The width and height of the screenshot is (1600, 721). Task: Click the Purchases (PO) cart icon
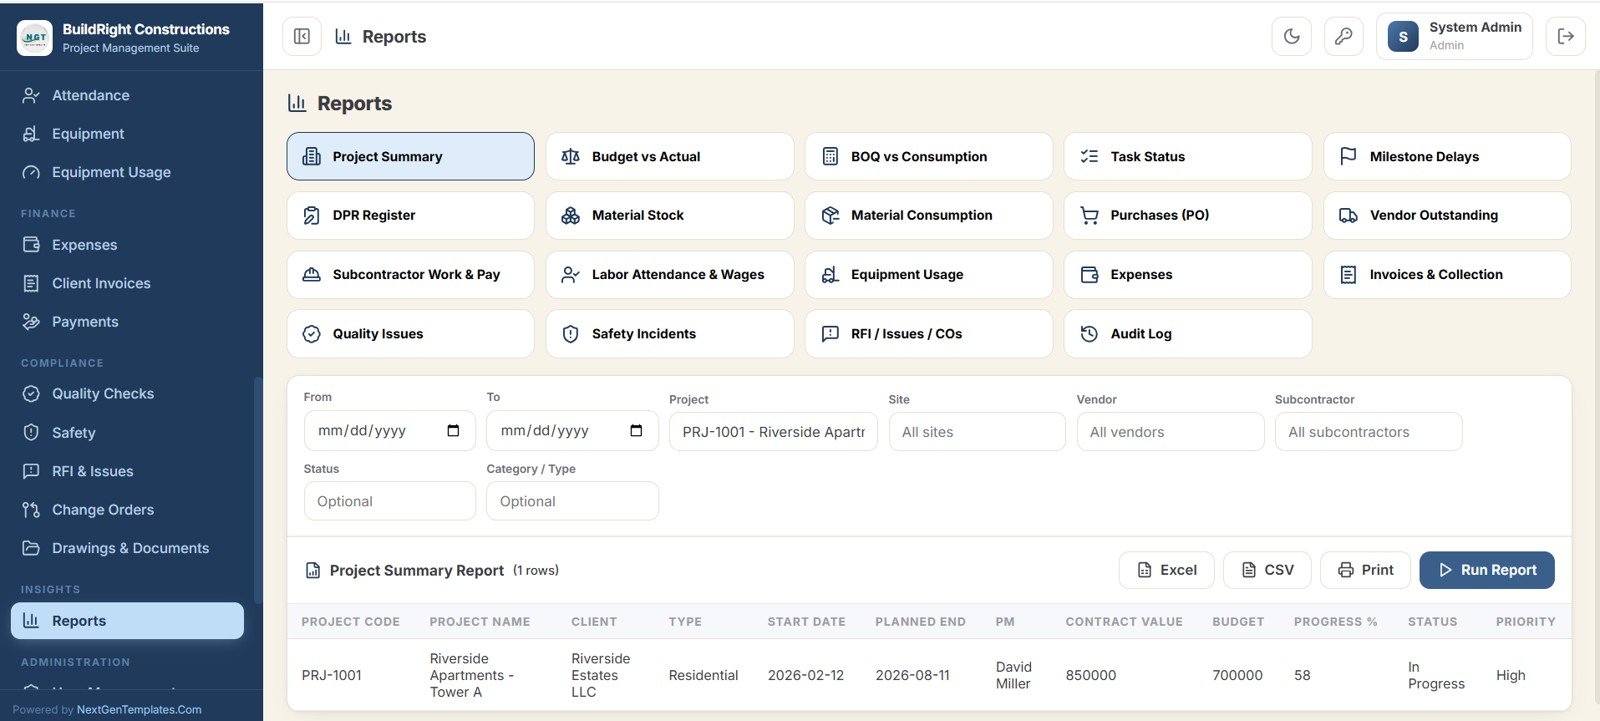[1089, 215]
